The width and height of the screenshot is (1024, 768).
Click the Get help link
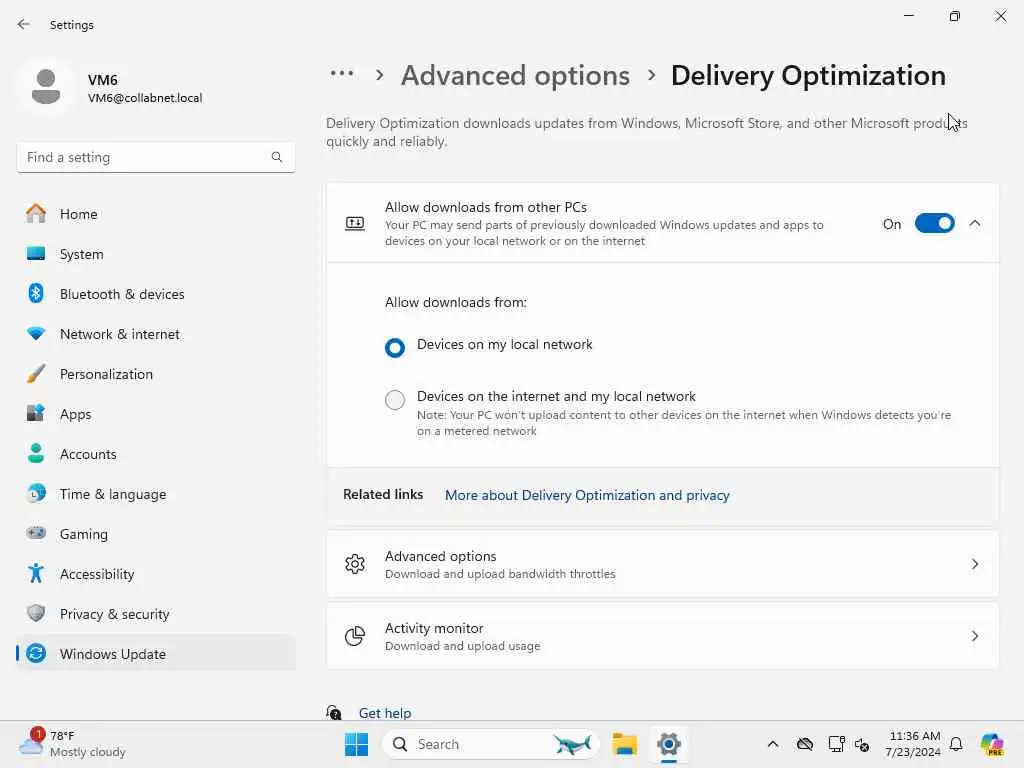[385, 713]
